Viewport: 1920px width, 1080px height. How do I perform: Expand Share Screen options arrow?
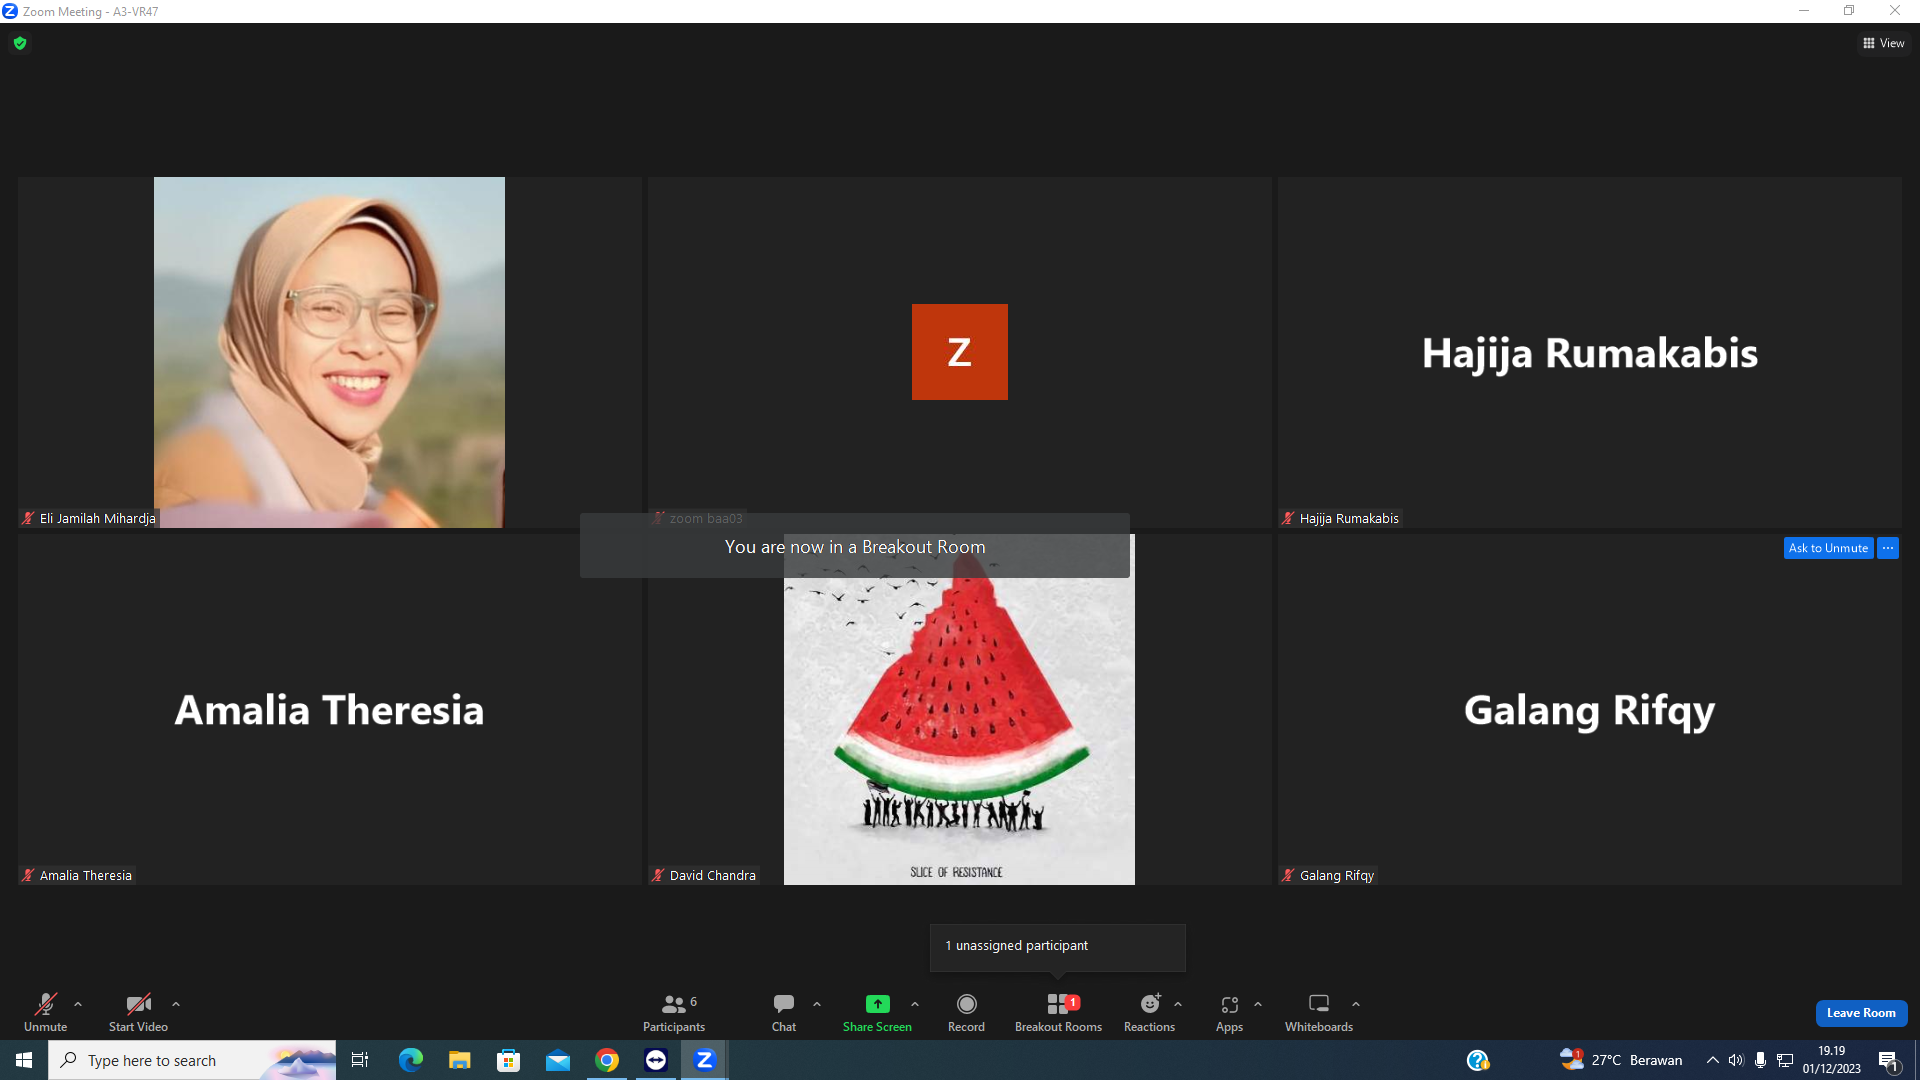coord(915,1004)
